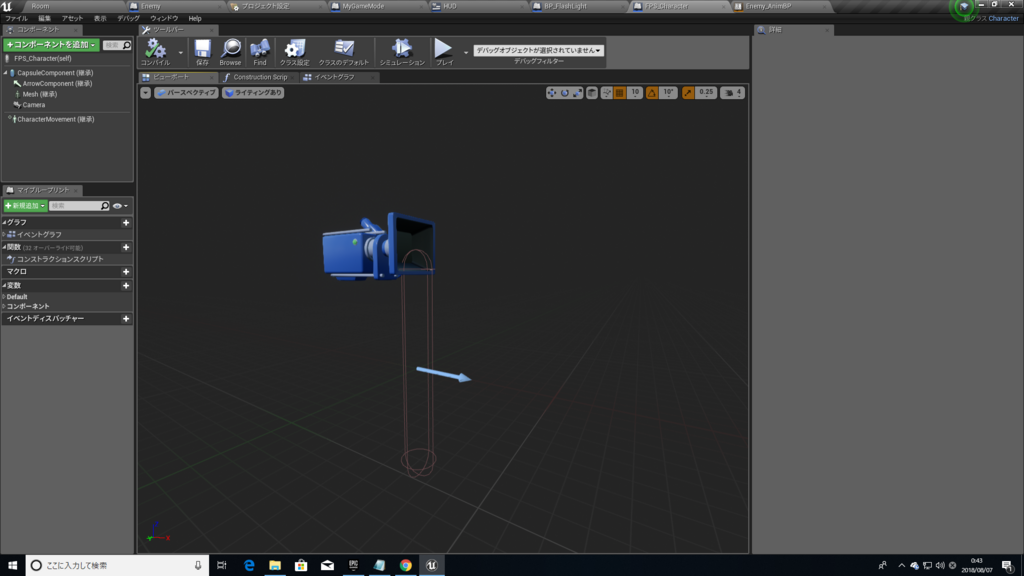1024x576 pixels.
Task: Adjust camera speed setting 4
Action: (732, 93)
